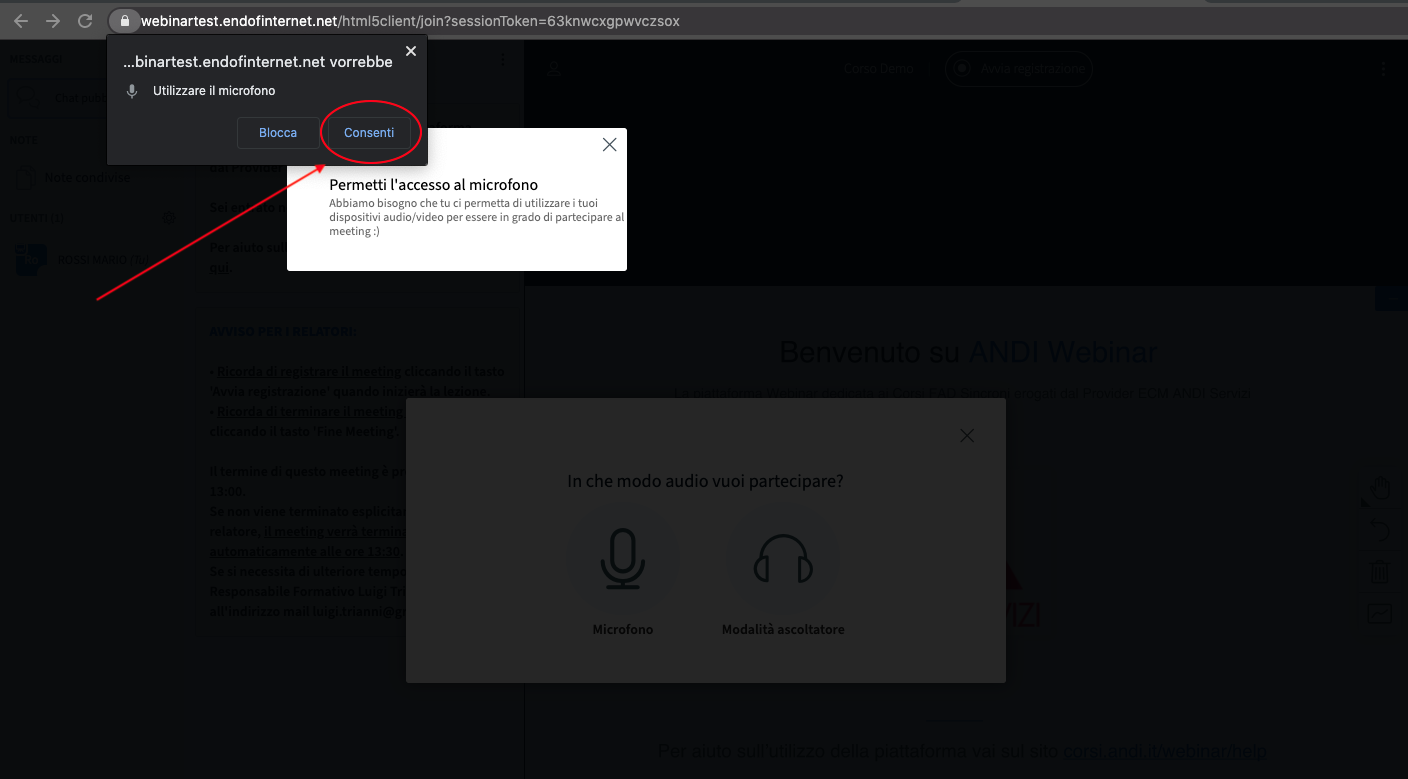Click the 'UTENTI (1)' section label
The height and width of the screenshot is (779, 1408).
[x=38, y=218]
